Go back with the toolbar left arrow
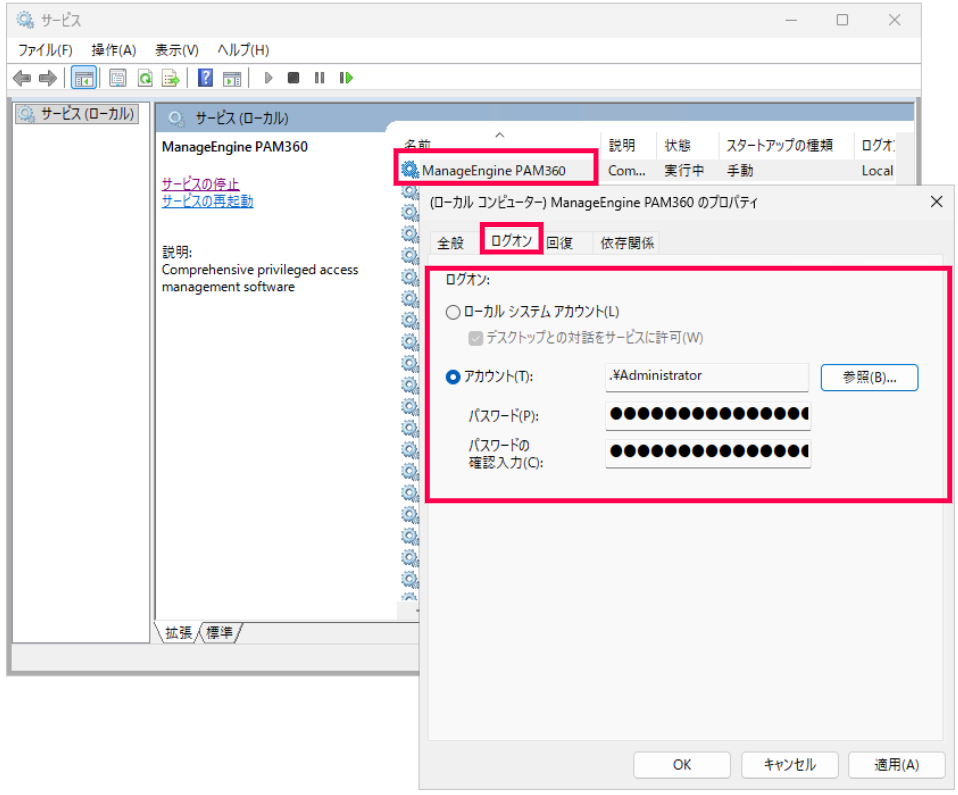Screen dimensions: 958x795 point(22,78)
